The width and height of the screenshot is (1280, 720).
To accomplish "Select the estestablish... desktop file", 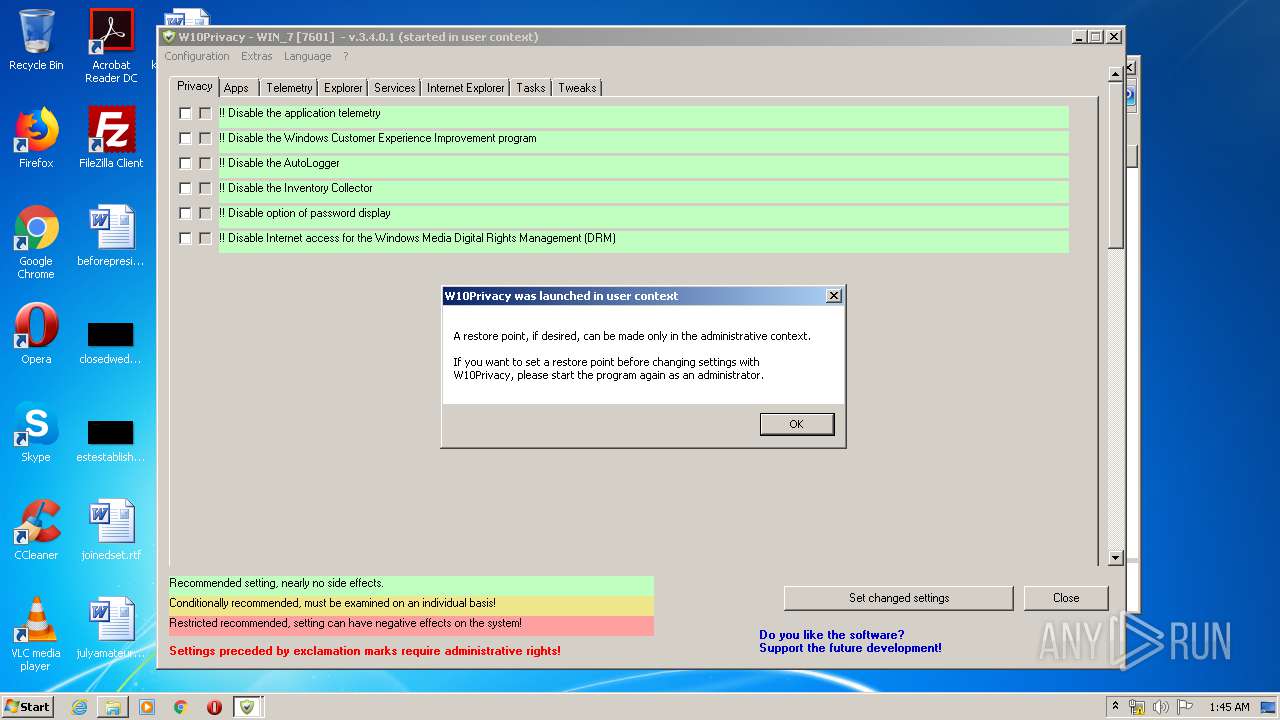I will click(x=111, y=441).
